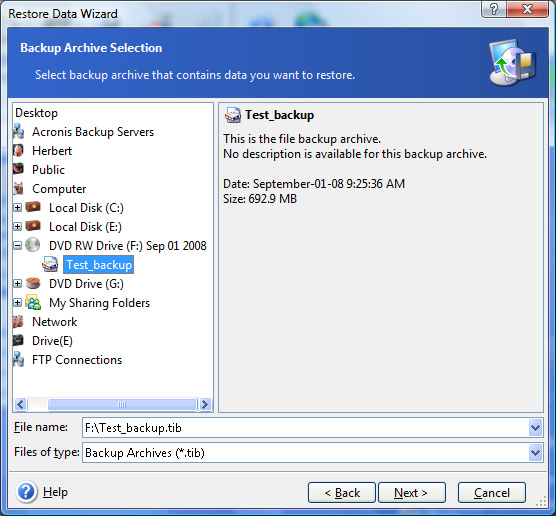Click the Public folder icon
Viewport: 556px width, 516px height.
(18, 169)
